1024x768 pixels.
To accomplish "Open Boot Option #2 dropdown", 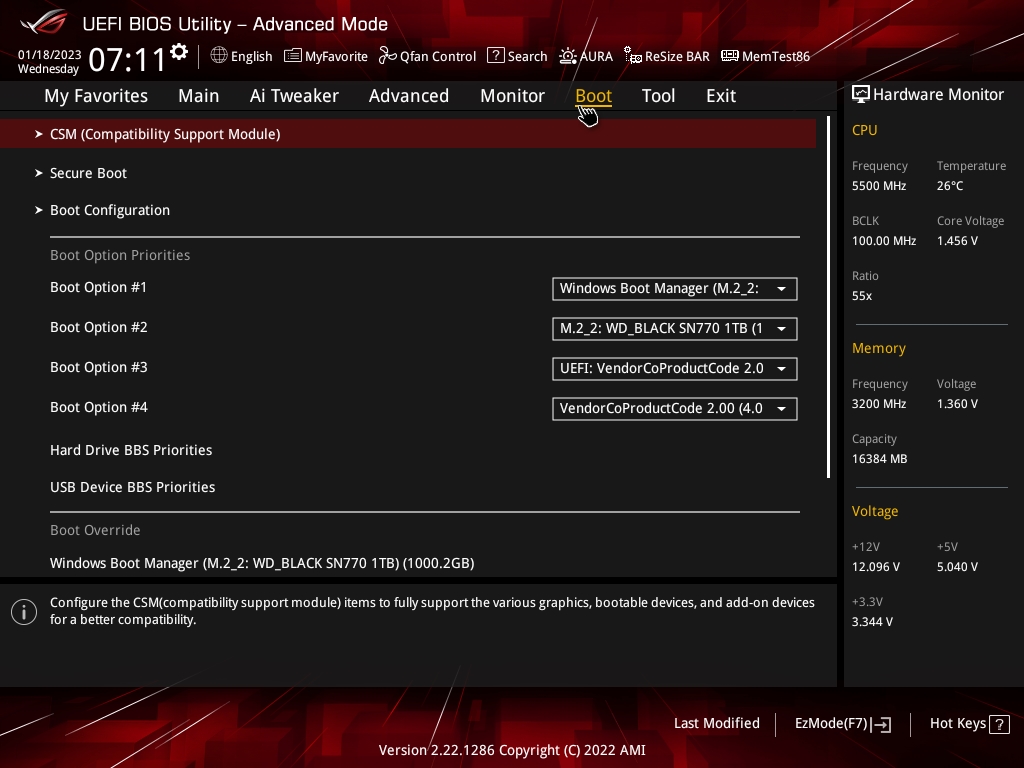I will (x=675, y=328).
